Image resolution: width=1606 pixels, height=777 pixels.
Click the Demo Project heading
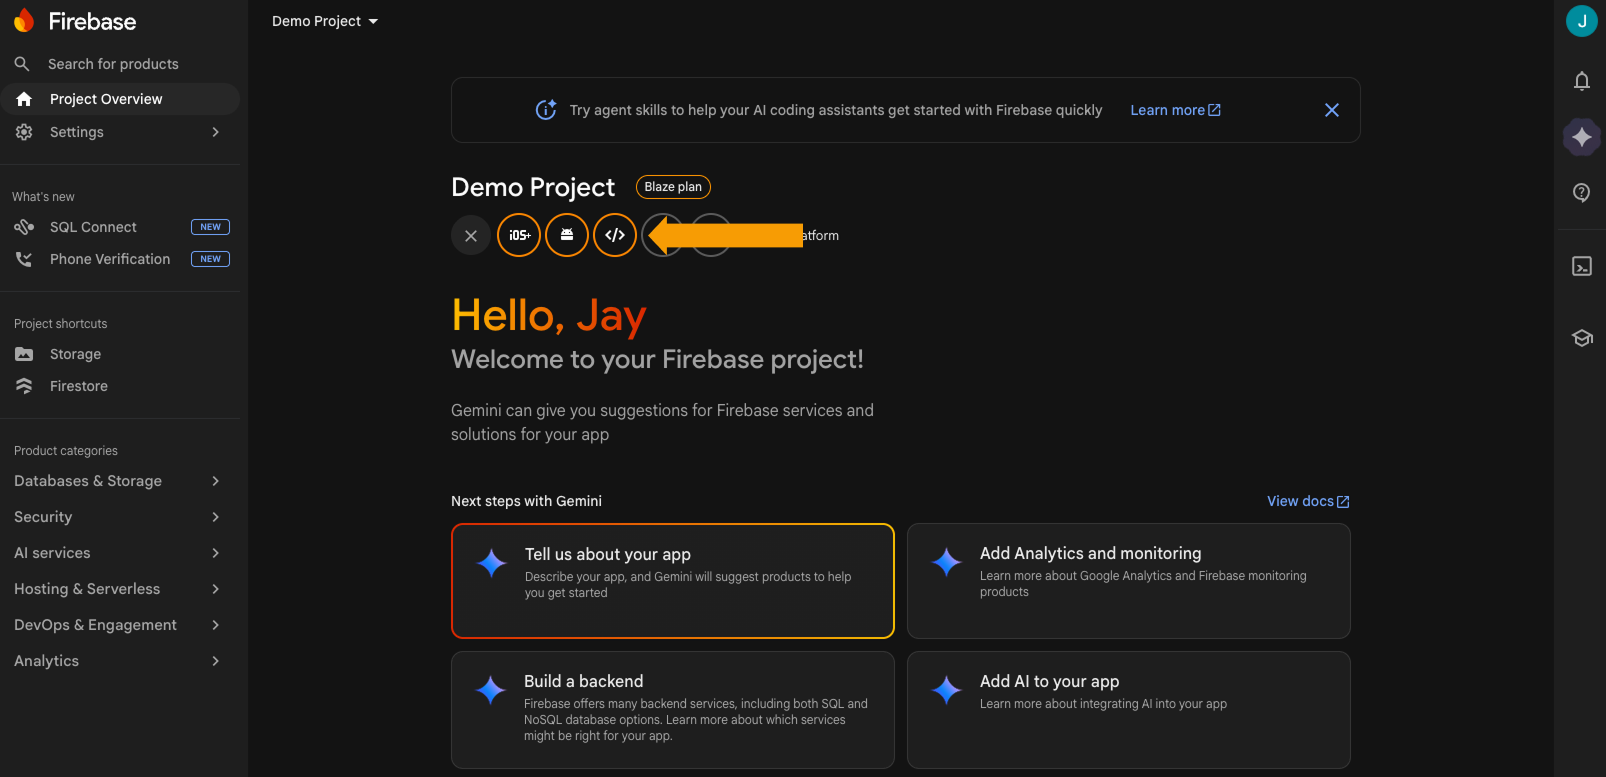[533, 187]
